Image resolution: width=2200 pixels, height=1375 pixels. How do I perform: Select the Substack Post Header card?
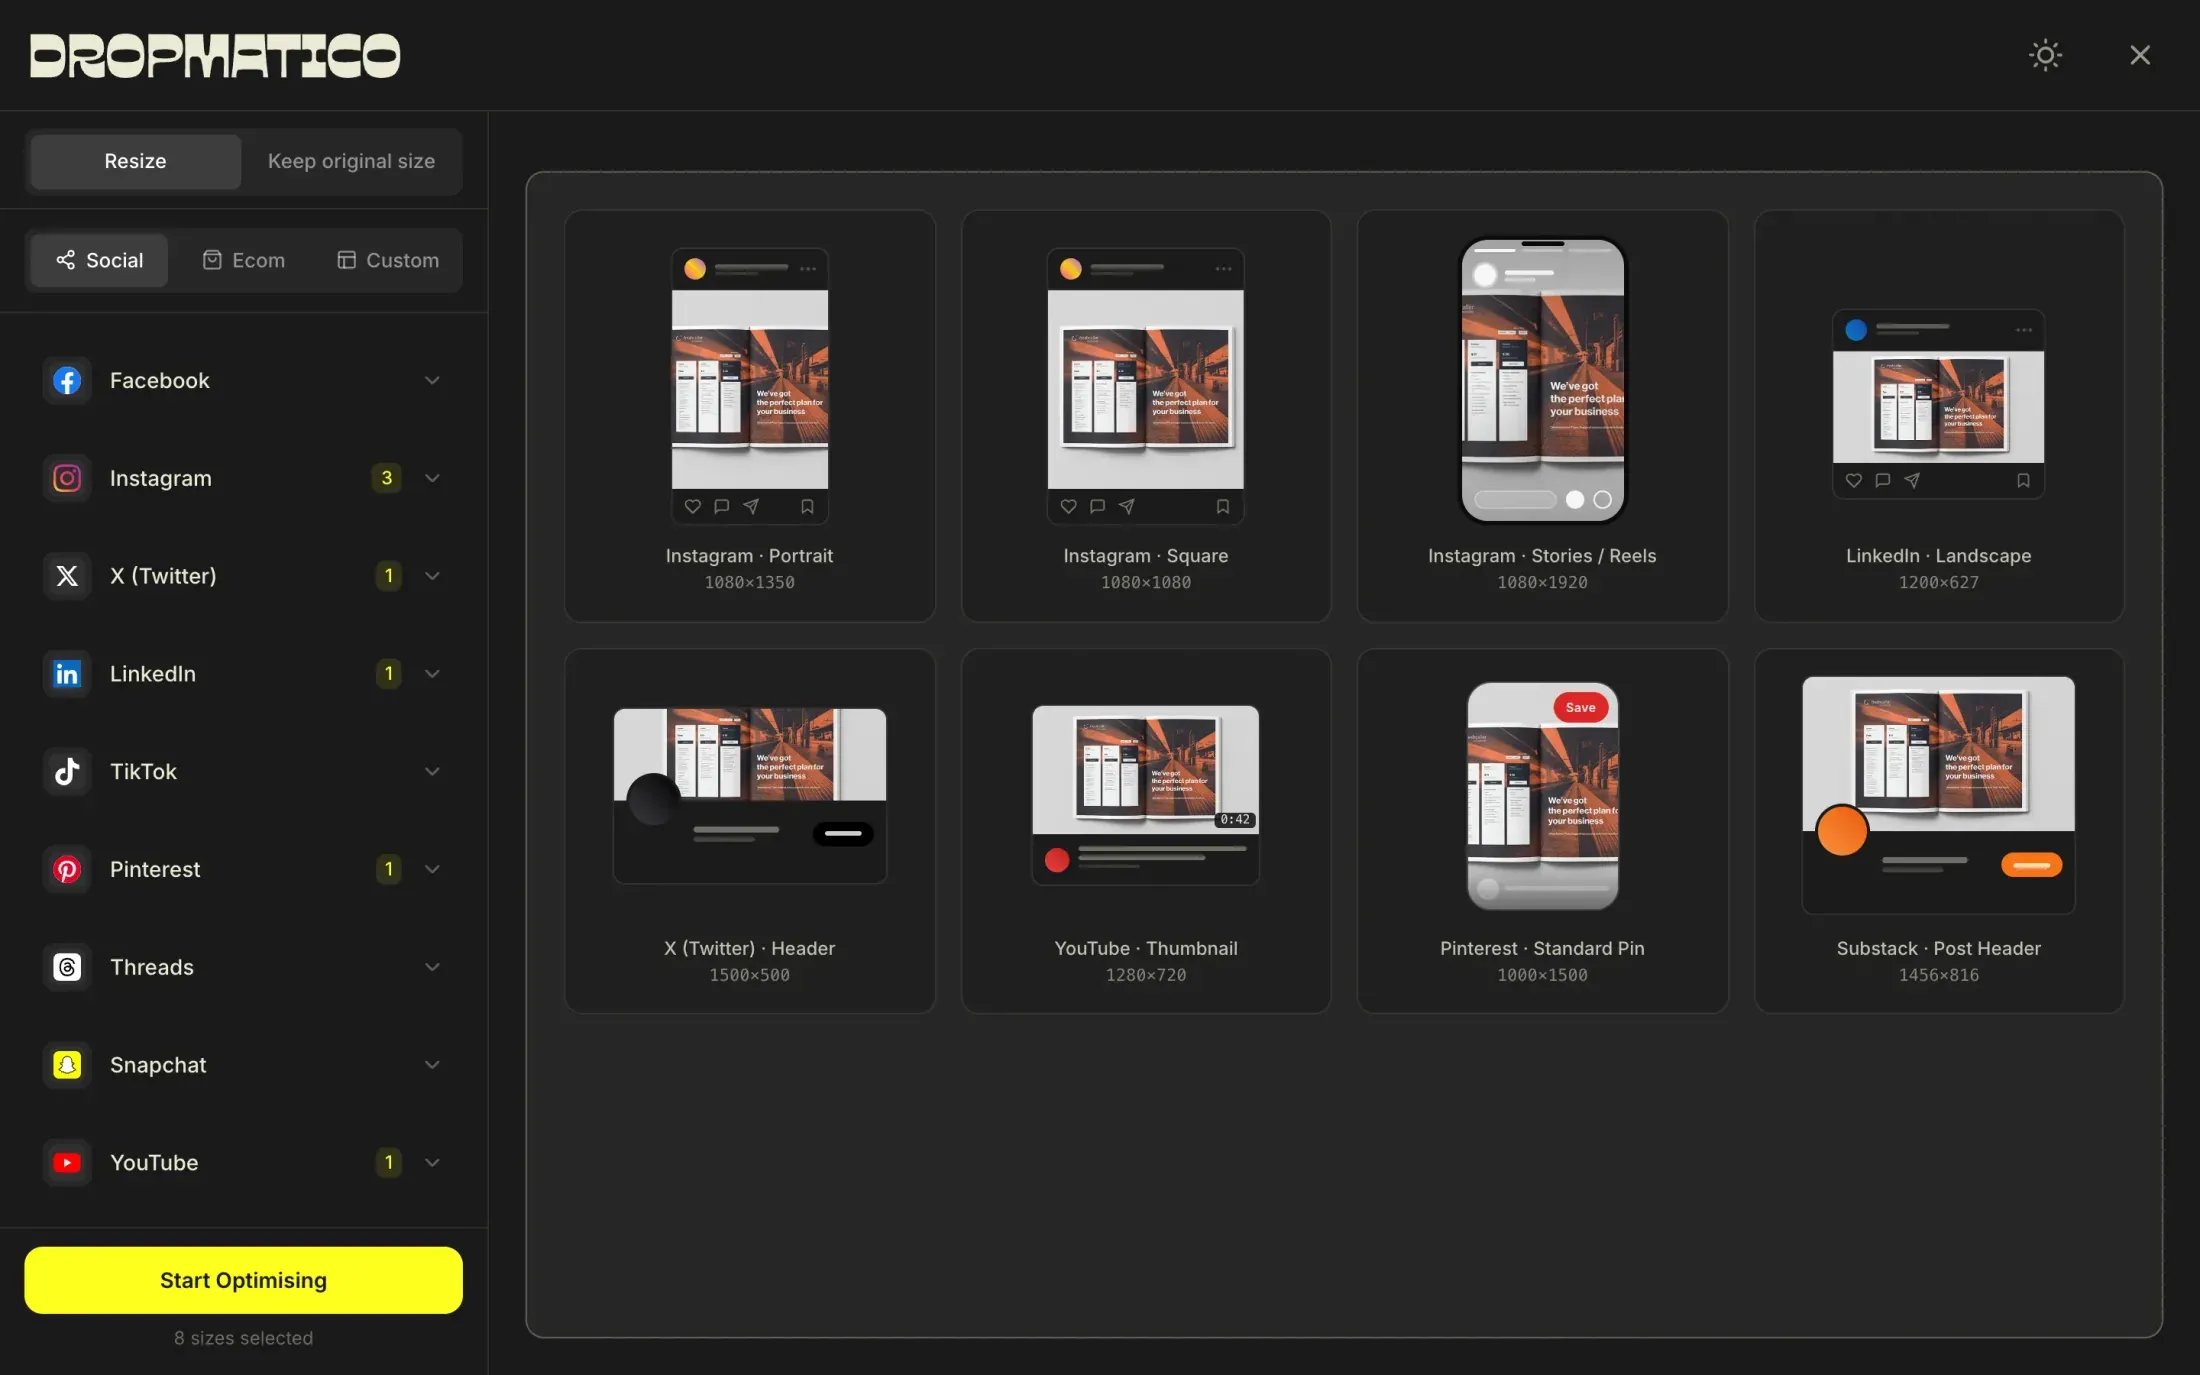tap(1938, 831)
